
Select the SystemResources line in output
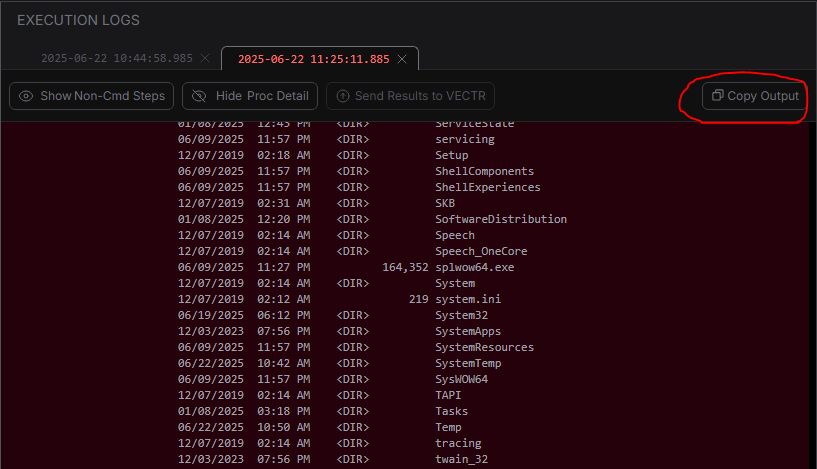484,347
